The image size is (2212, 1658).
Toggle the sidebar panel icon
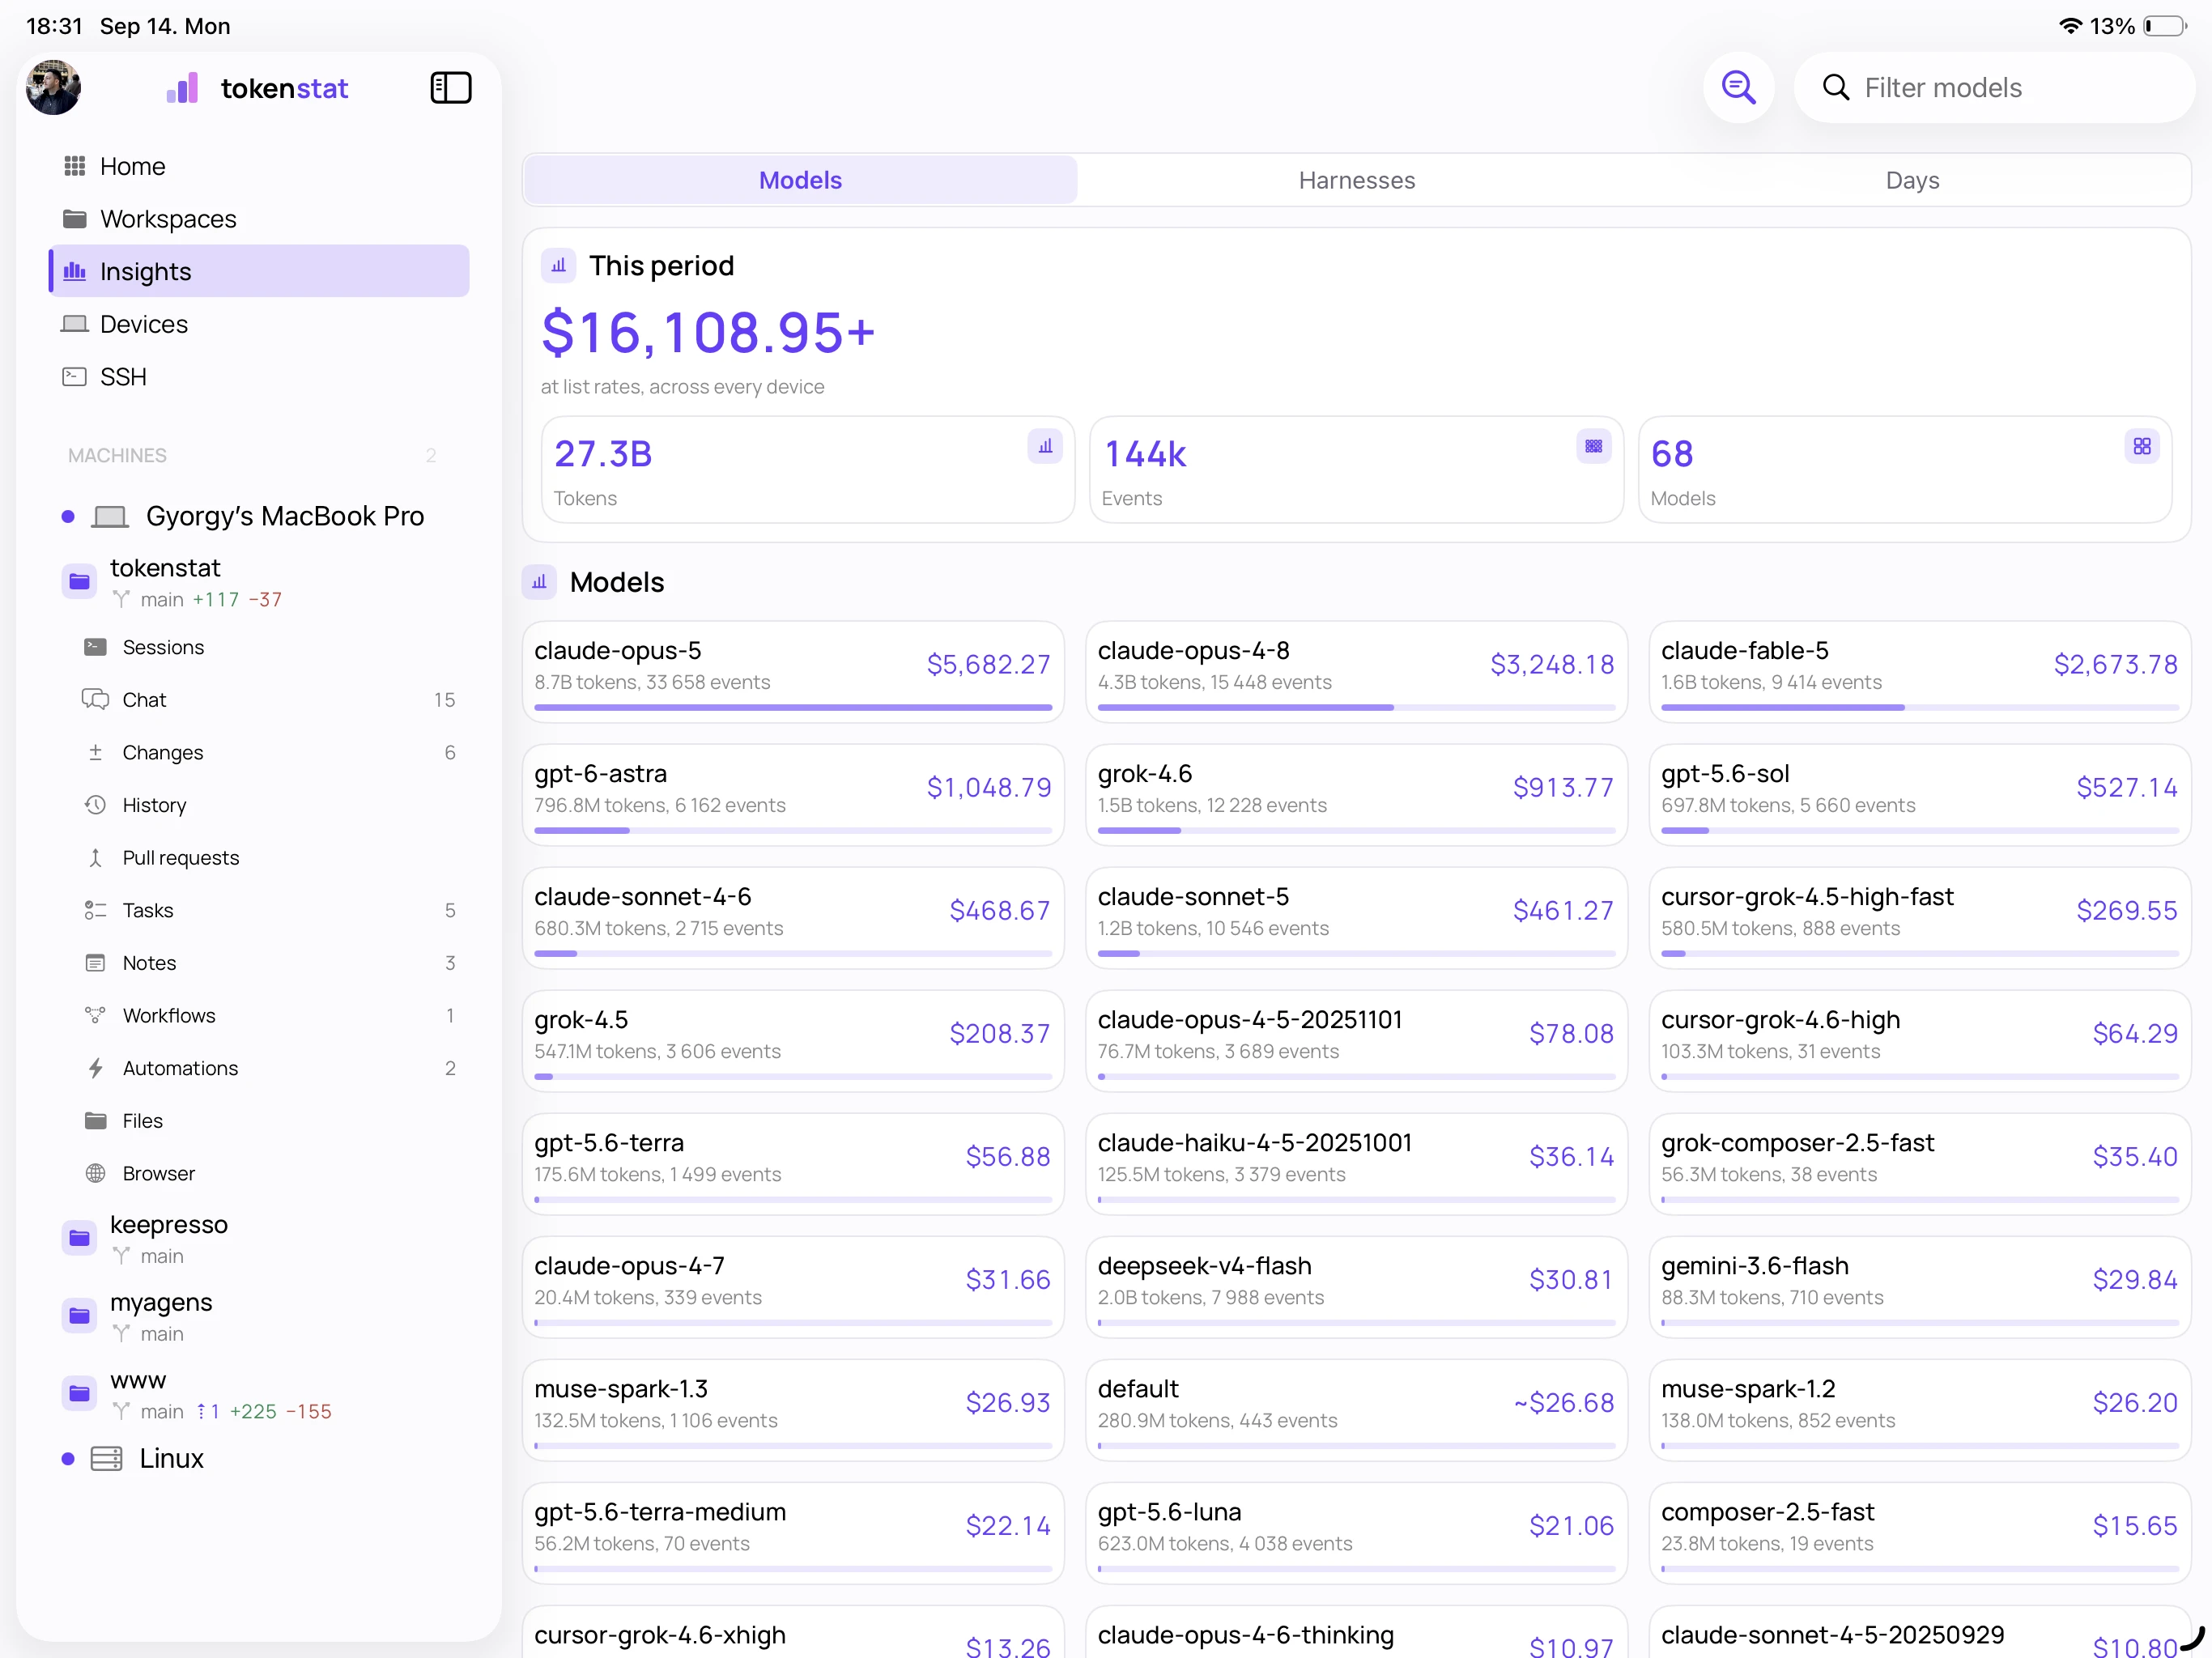[451, 88]
